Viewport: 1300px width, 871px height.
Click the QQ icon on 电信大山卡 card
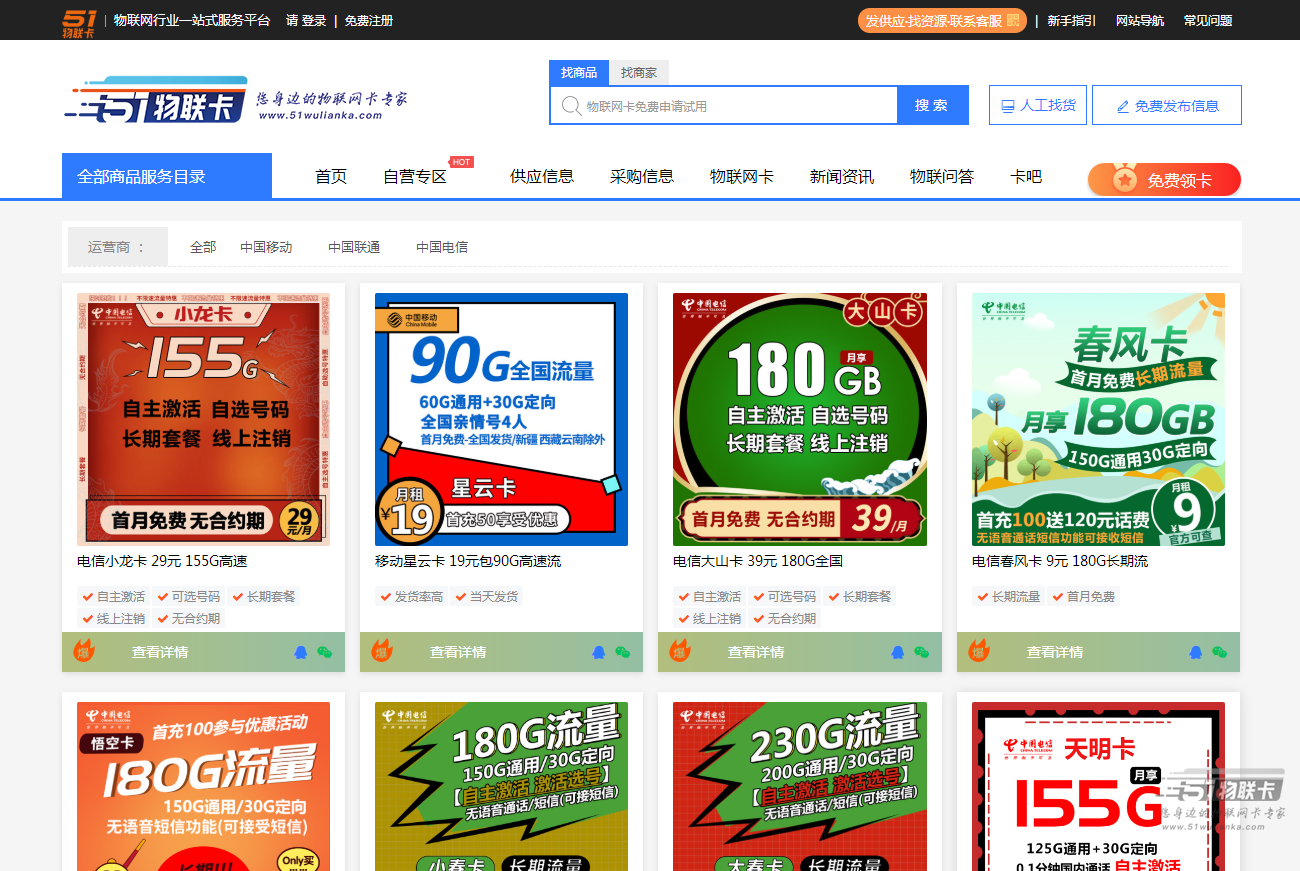coord(897,652)
